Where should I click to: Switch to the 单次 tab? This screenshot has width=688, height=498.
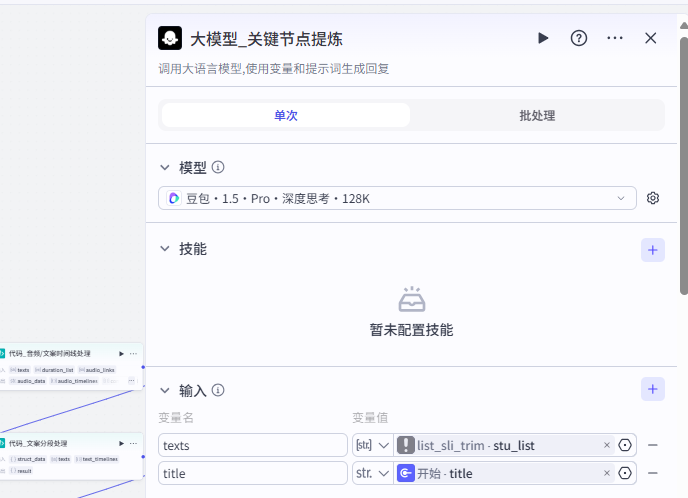pyautogui.click(x=286, y=115)
